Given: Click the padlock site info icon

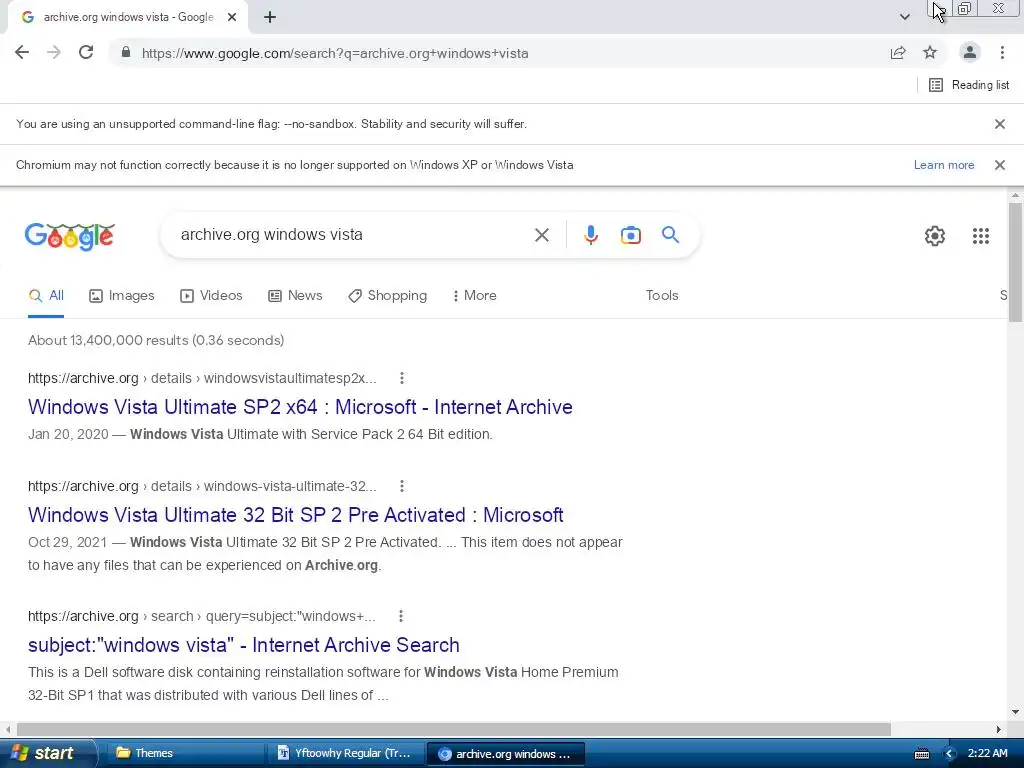Looking at the screenshot, I should (126, 53).
